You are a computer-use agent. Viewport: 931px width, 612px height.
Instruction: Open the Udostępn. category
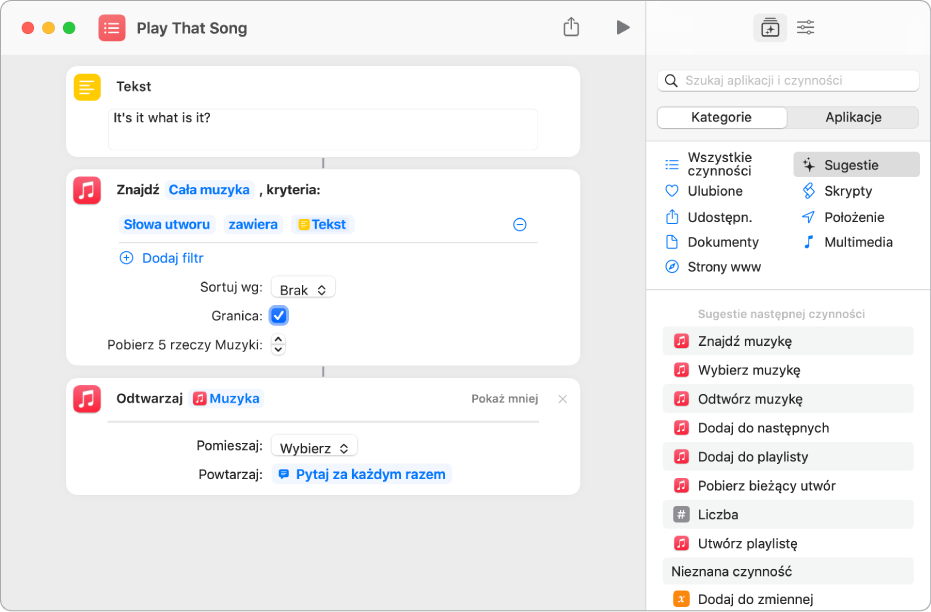[x=708, y=217]
